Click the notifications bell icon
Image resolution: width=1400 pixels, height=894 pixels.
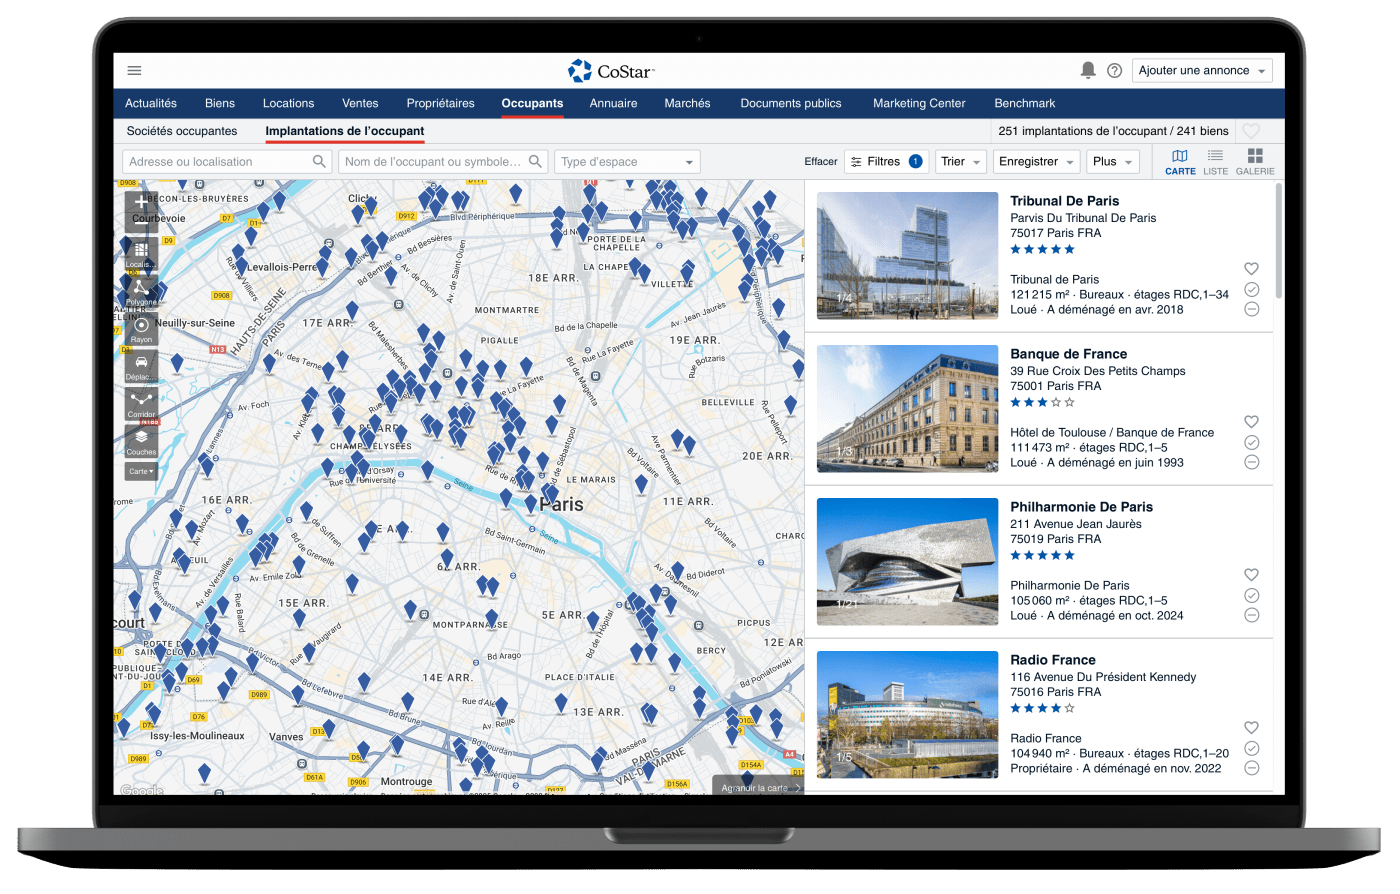pos(1088,70)
